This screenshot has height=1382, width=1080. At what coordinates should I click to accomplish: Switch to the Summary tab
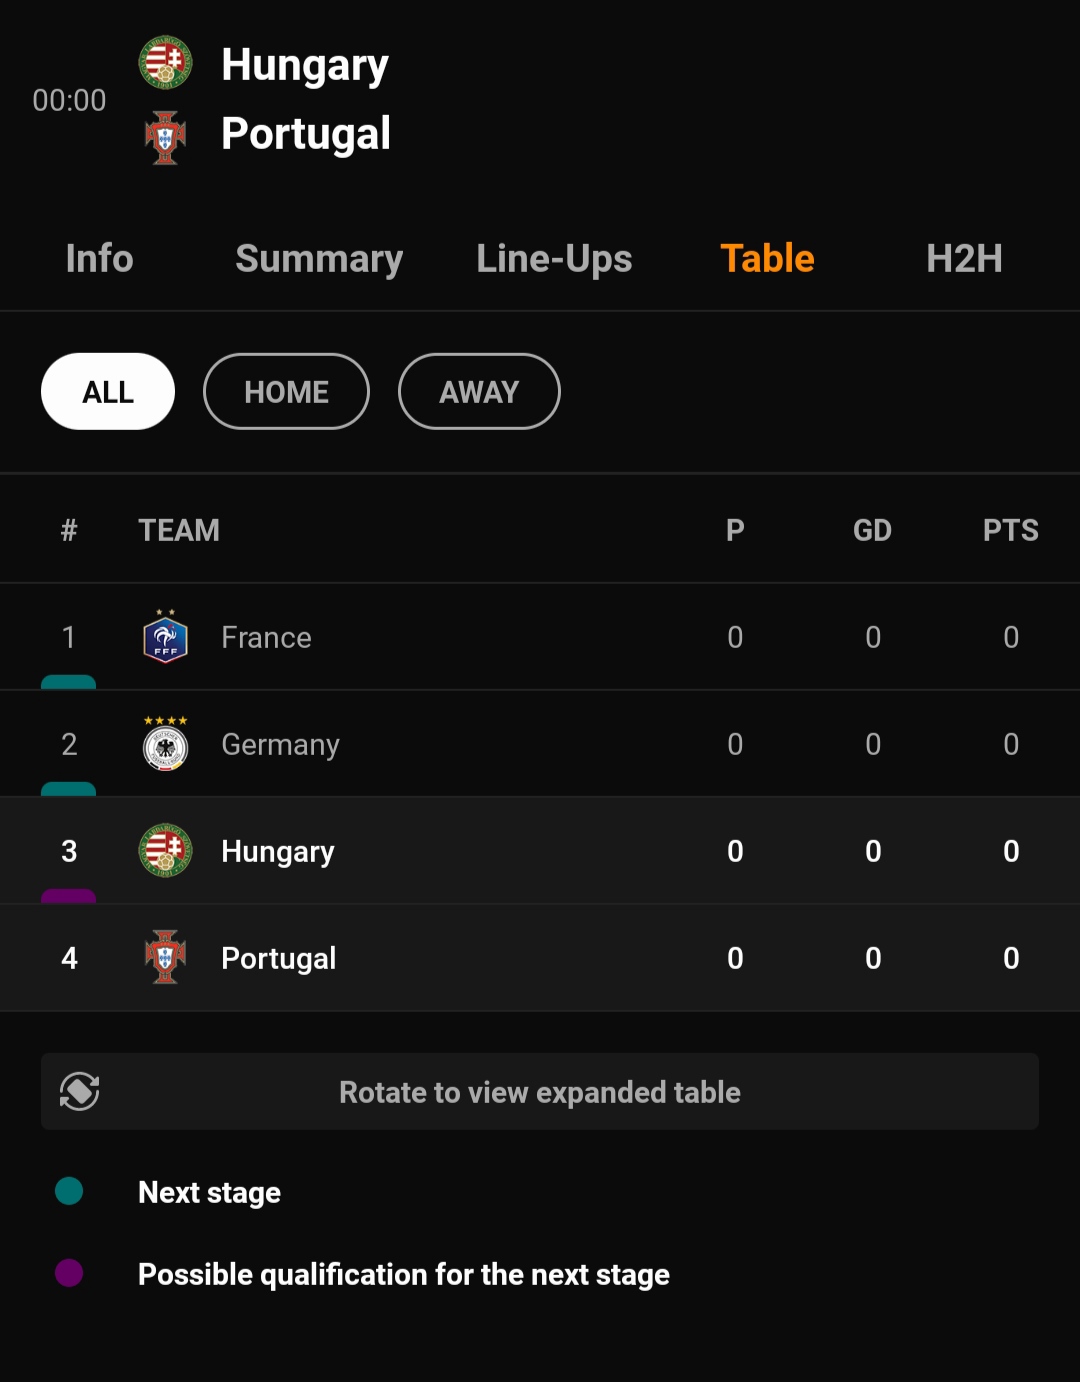click(319, 259)
